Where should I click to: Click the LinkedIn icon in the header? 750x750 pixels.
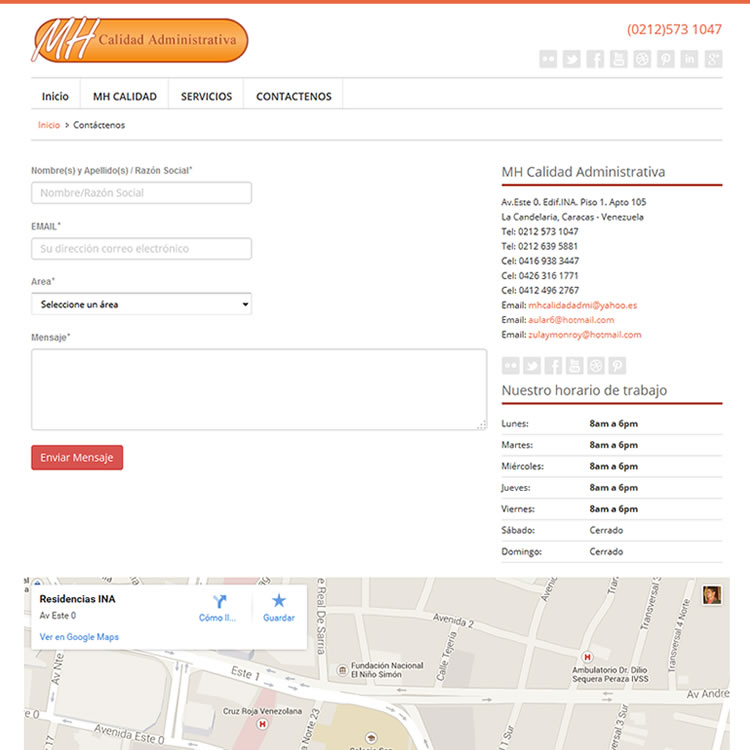coord(689,59)
